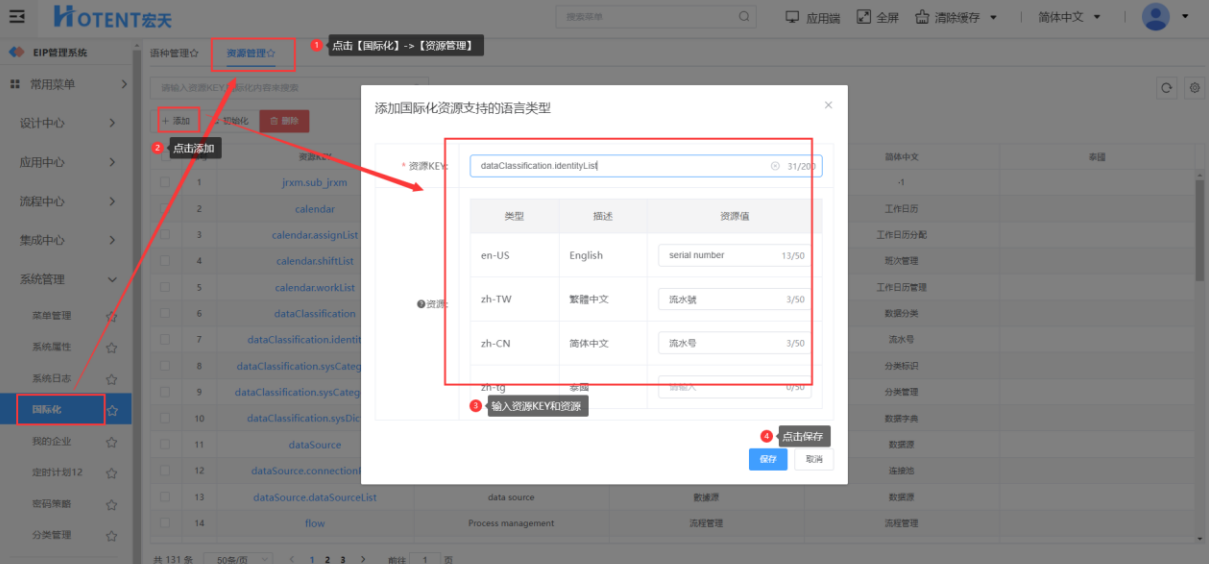Open the 简体中文 language dropdown
The image size is (1209, 564).
(1068, 17)
